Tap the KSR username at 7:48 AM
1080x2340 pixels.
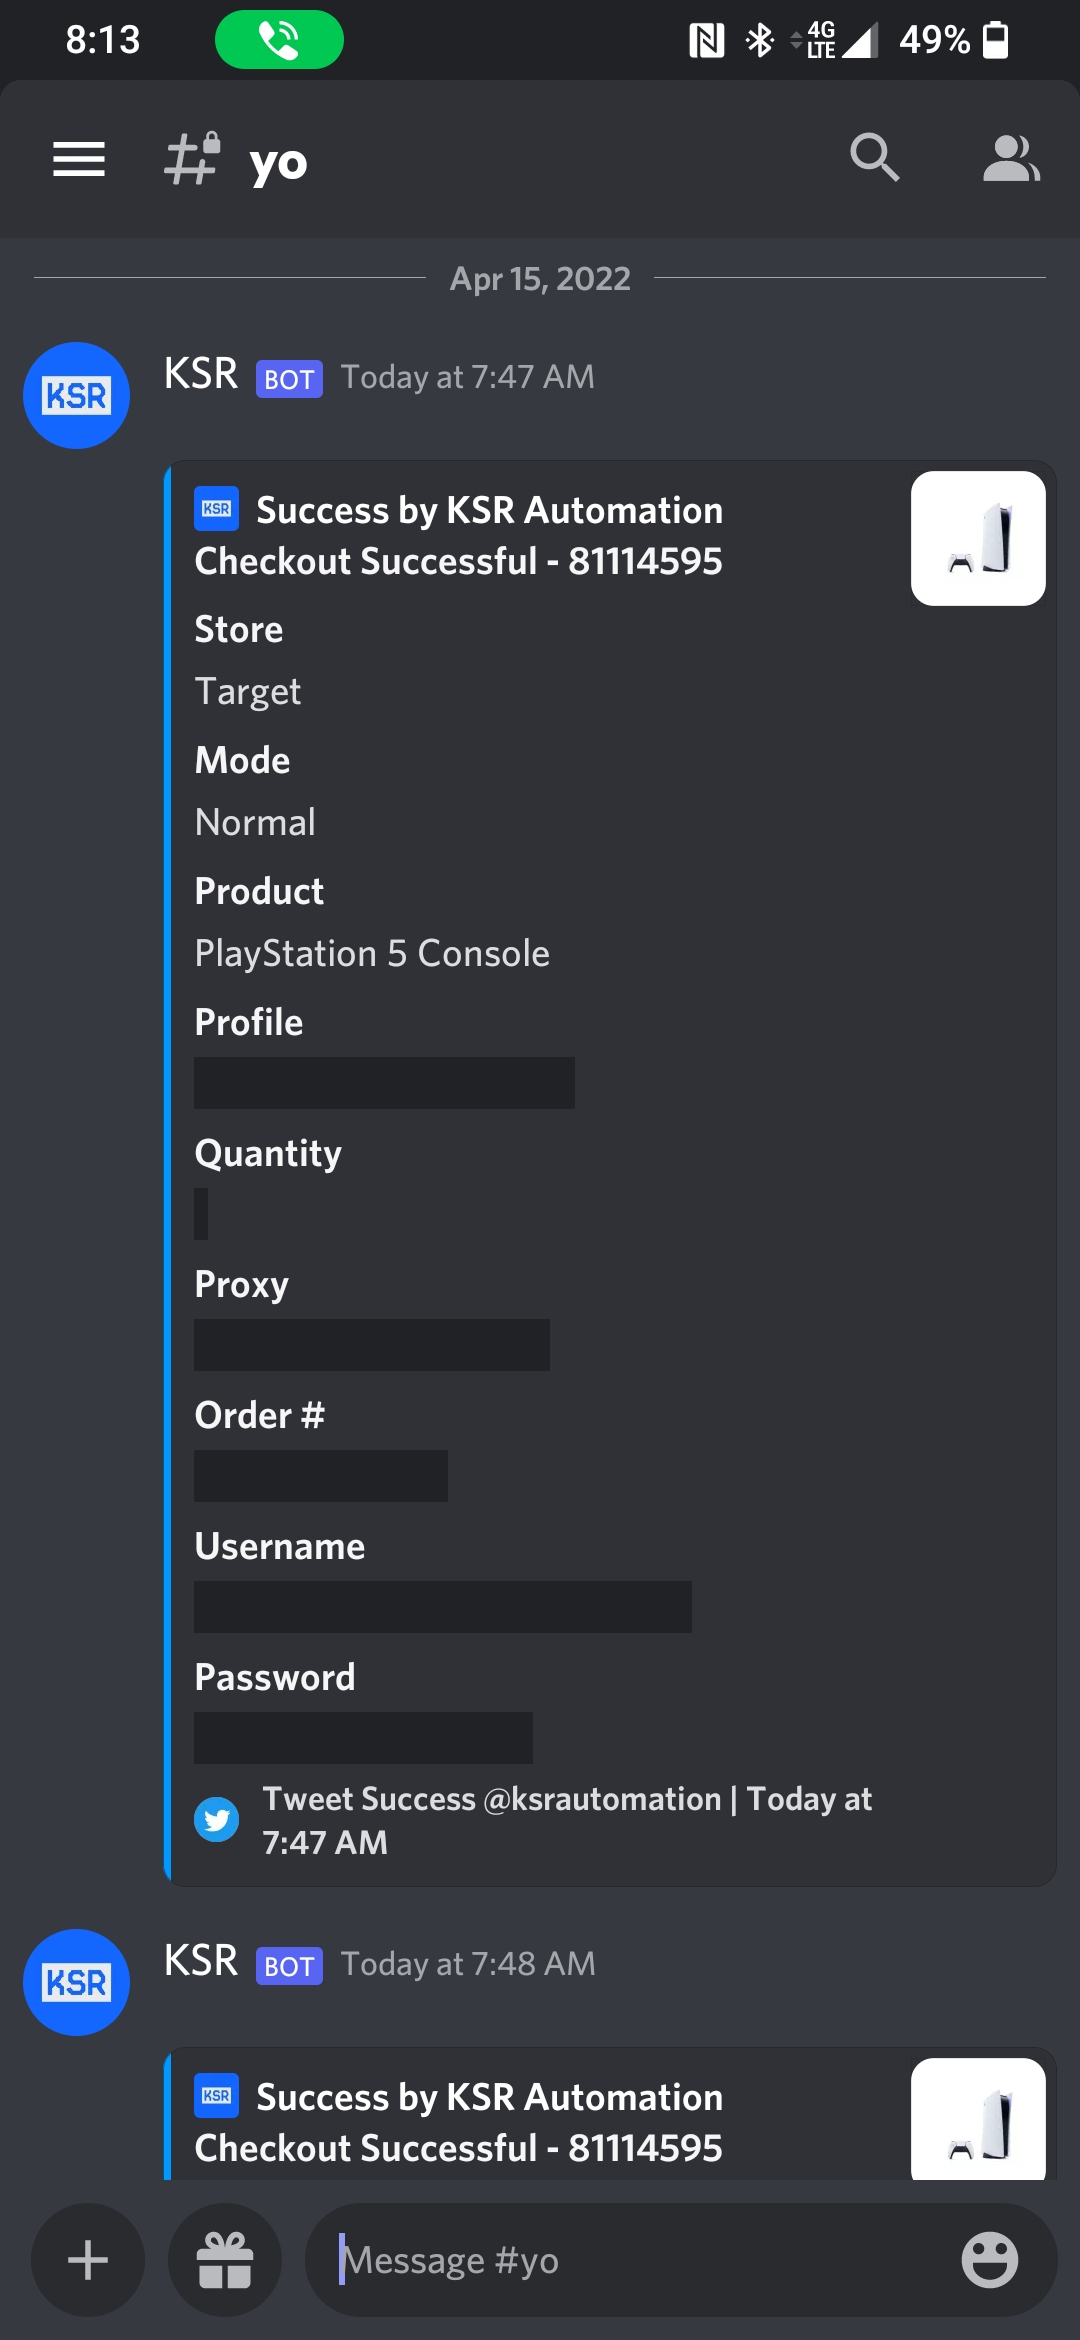click(201, 1962)
